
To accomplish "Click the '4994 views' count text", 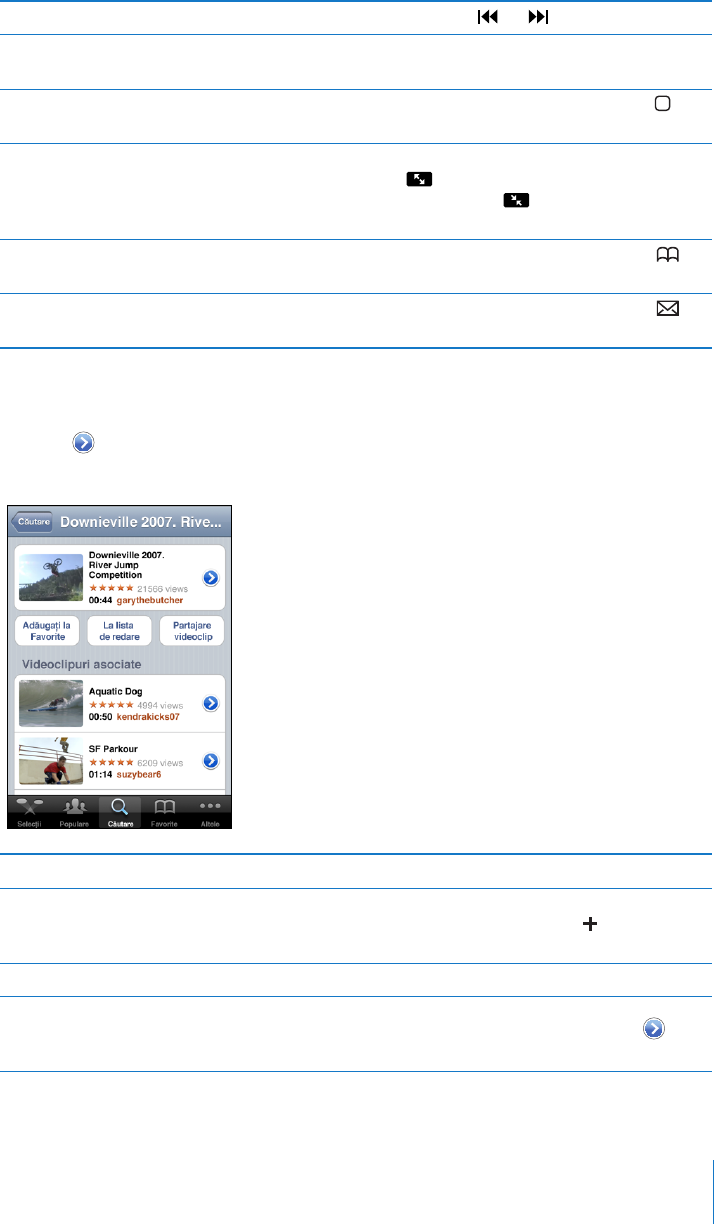I will [158, 705].
